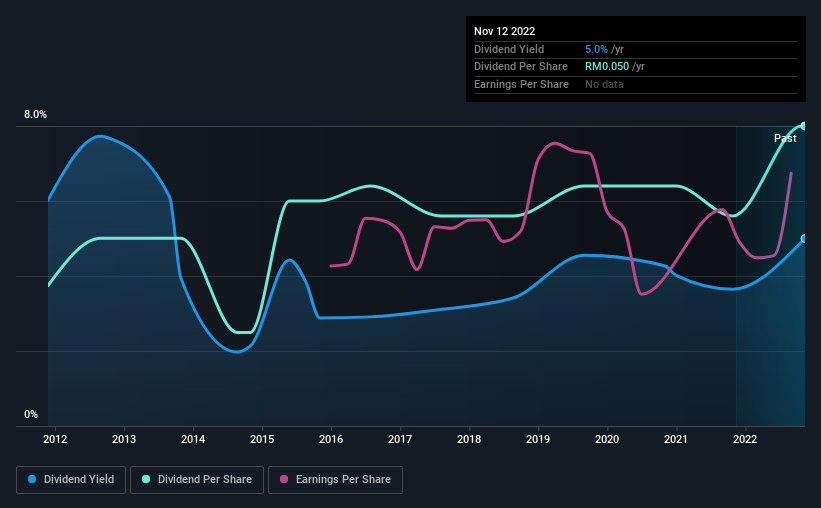Click the Dividend Per Share tooltip row label
Viewport: 821px width, 508px height.
(x=521, y=67)
